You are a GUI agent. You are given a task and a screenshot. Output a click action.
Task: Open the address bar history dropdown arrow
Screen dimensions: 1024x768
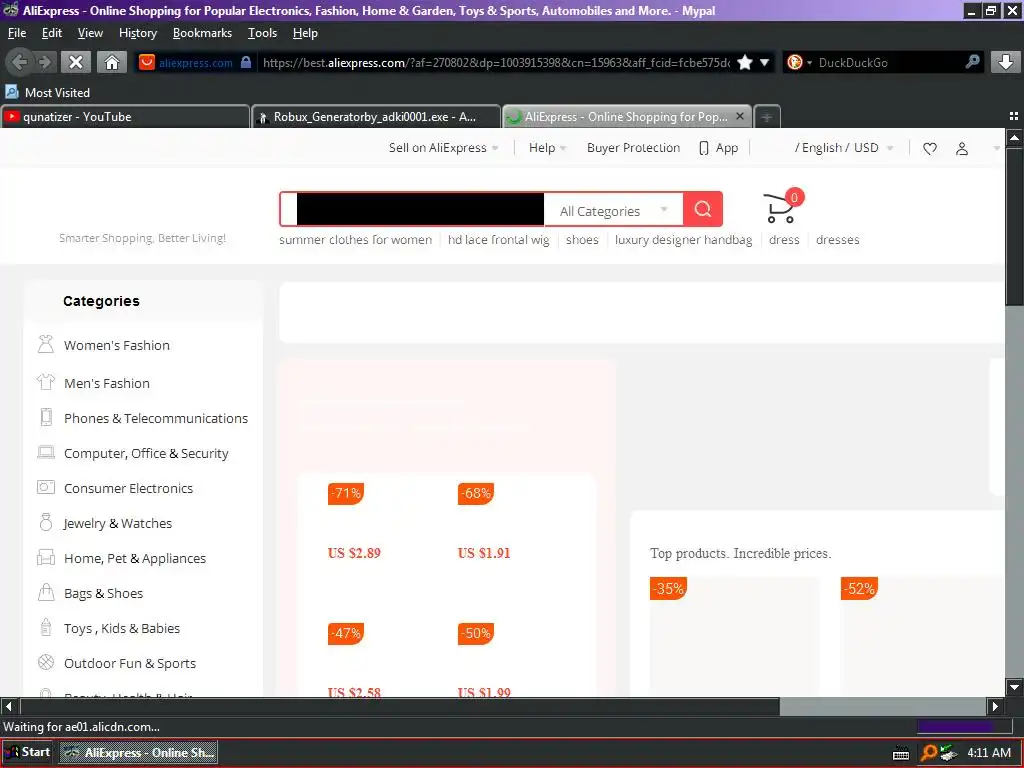point(764,62)
